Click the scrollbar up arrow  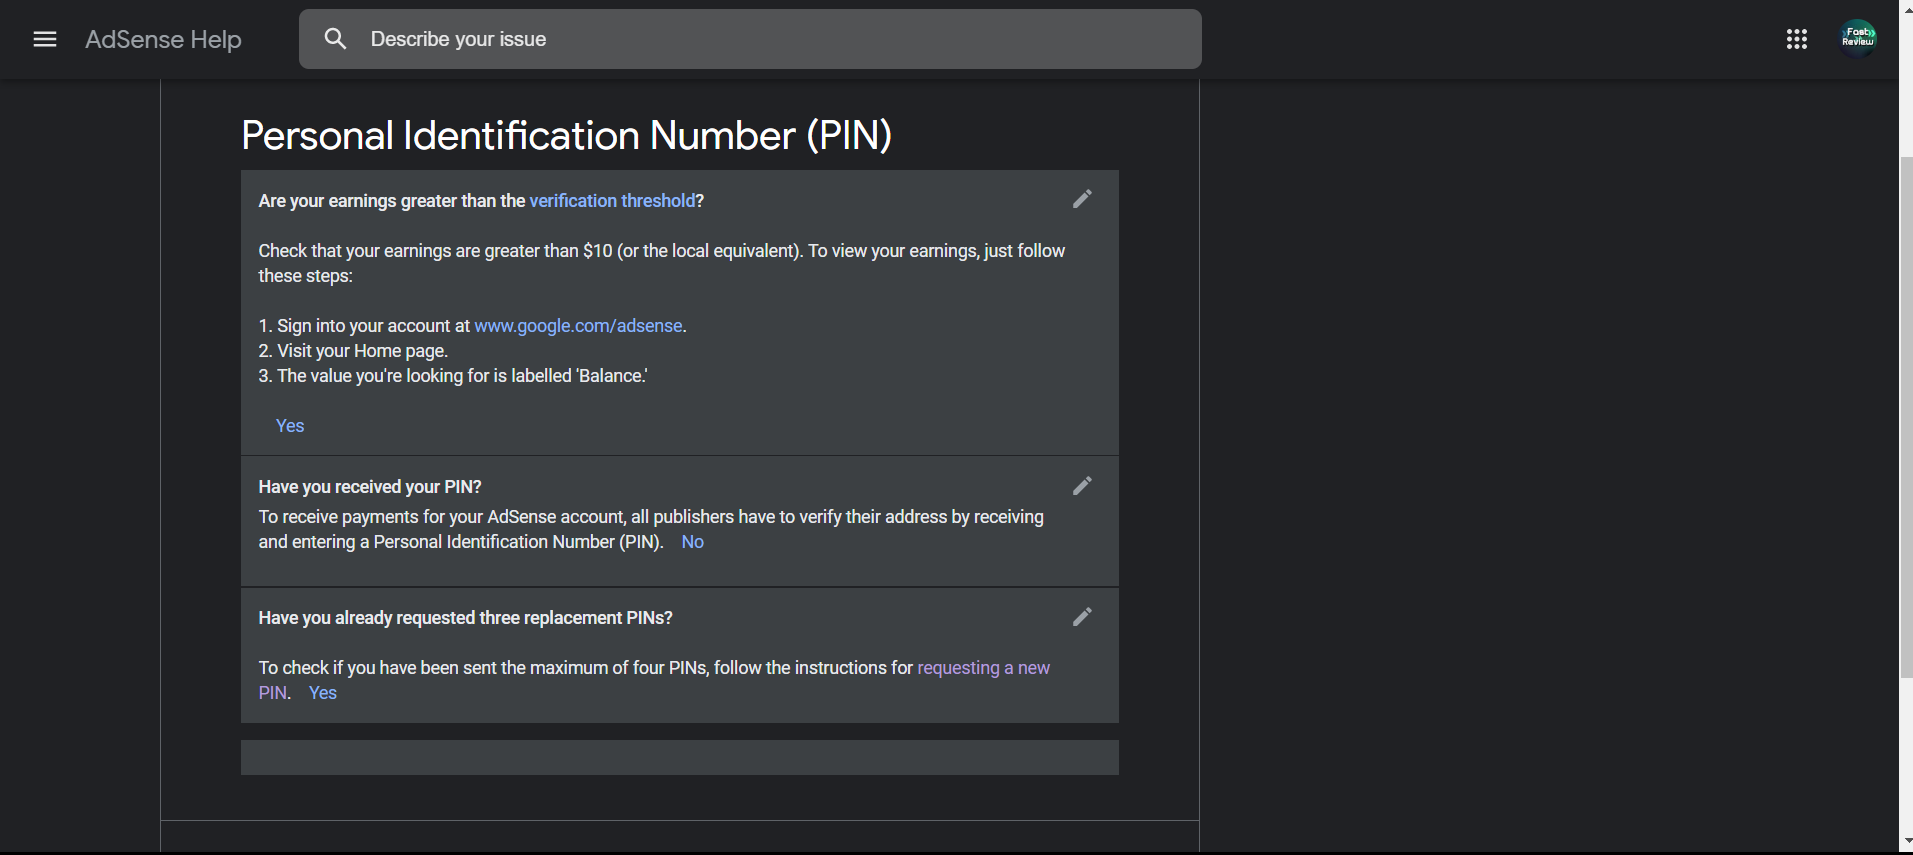[x=1906, y=8]
